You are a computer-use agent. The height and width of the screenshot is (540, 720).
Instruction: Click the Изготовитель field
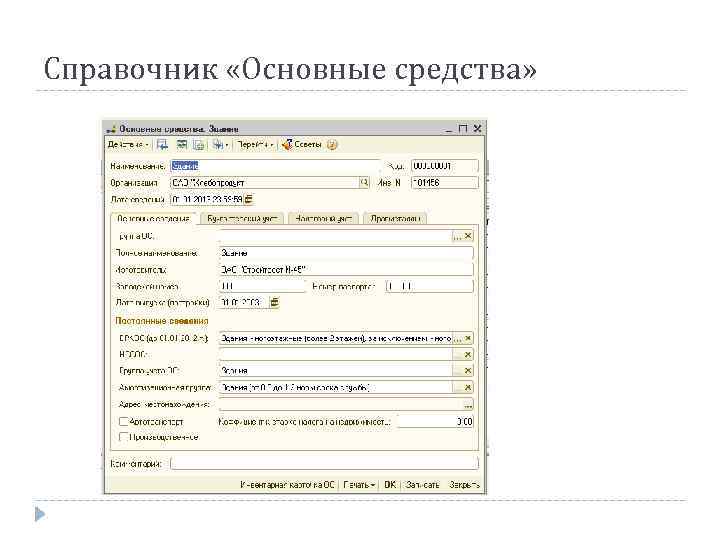346,270
